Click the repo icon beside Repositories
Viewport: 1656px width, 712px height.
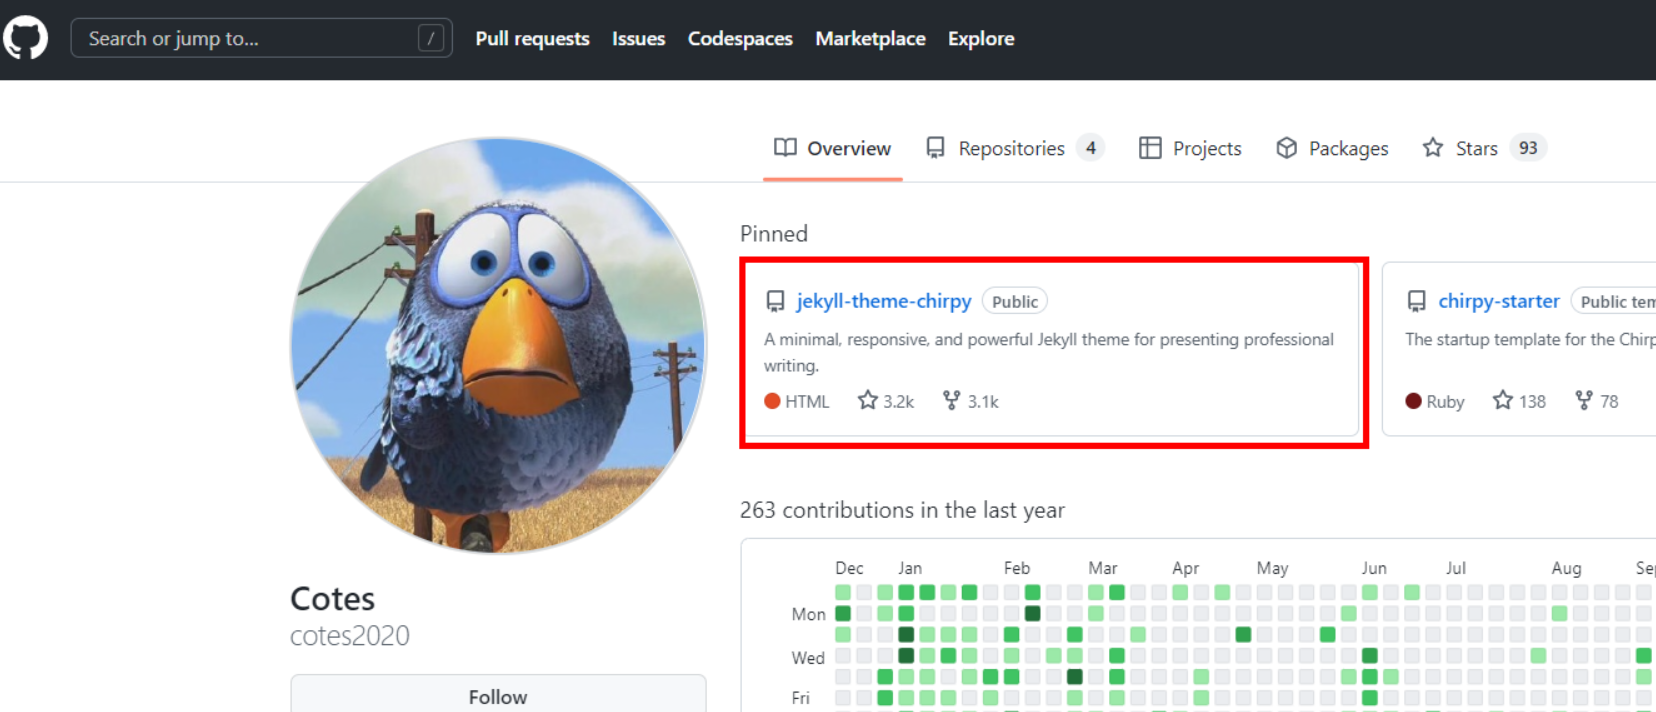coord(935,148)
